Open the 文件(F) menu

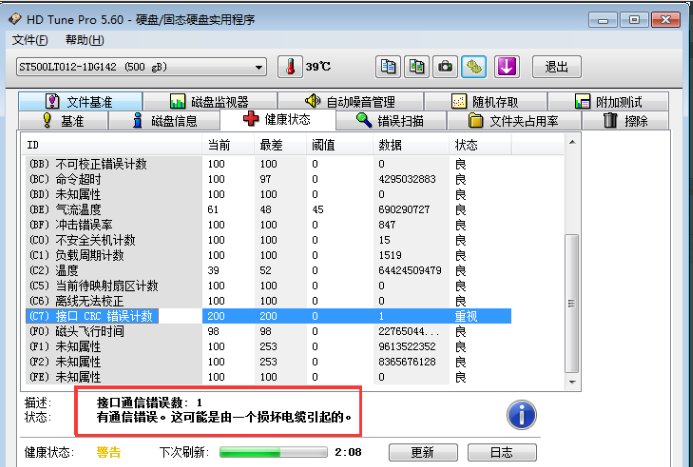[x=30, y=40]
